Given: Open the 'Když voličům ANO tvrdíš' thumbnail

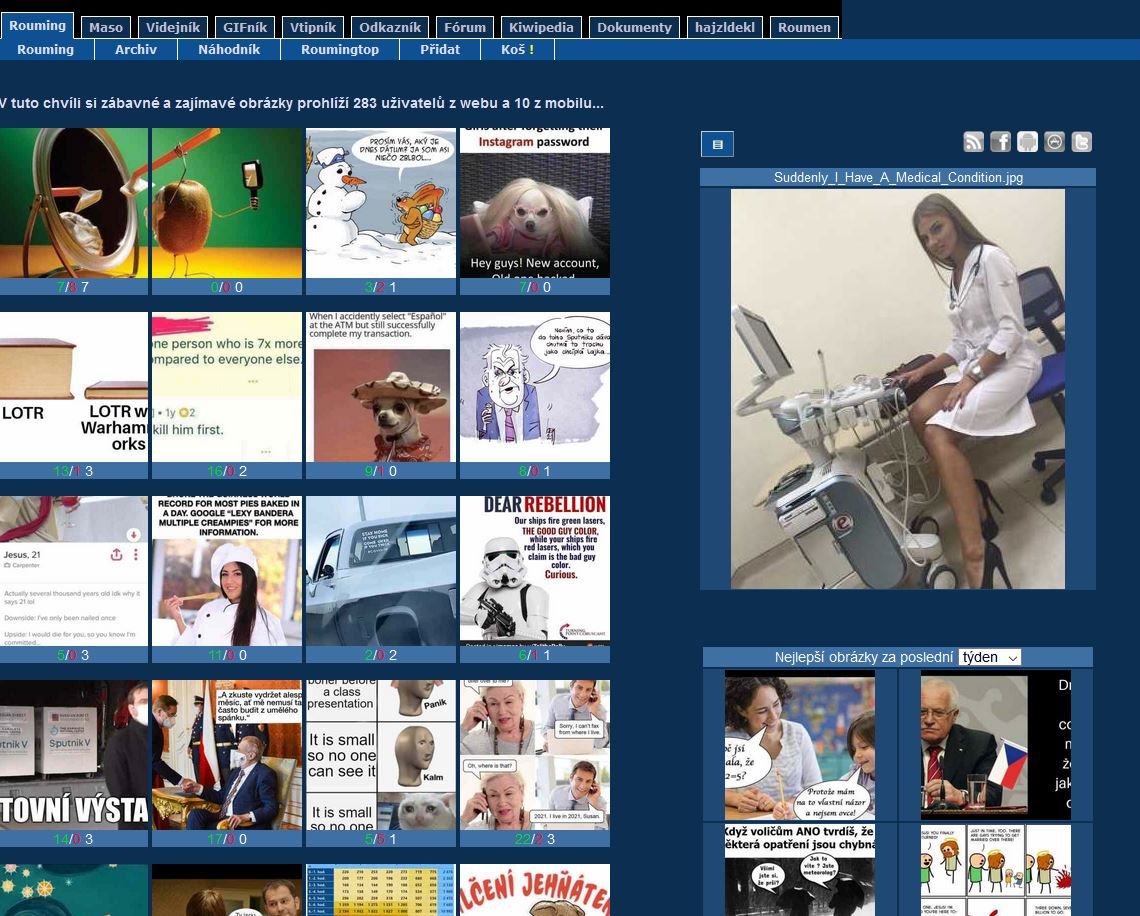Looking at the screenshot, I should click(x=800, y=870).
